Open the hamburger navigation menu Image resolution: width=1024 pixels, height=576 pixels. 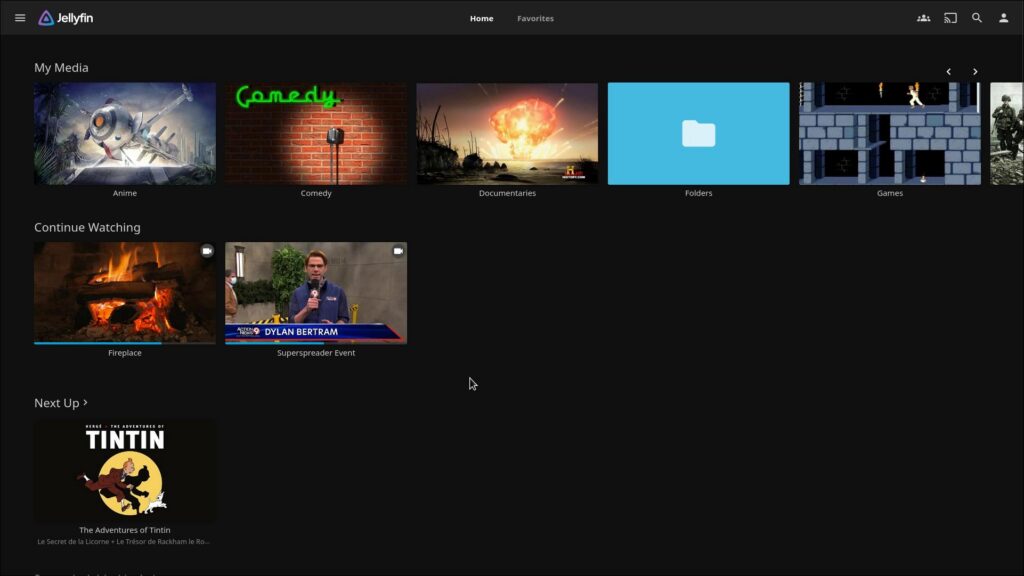[x=20, y=18]
